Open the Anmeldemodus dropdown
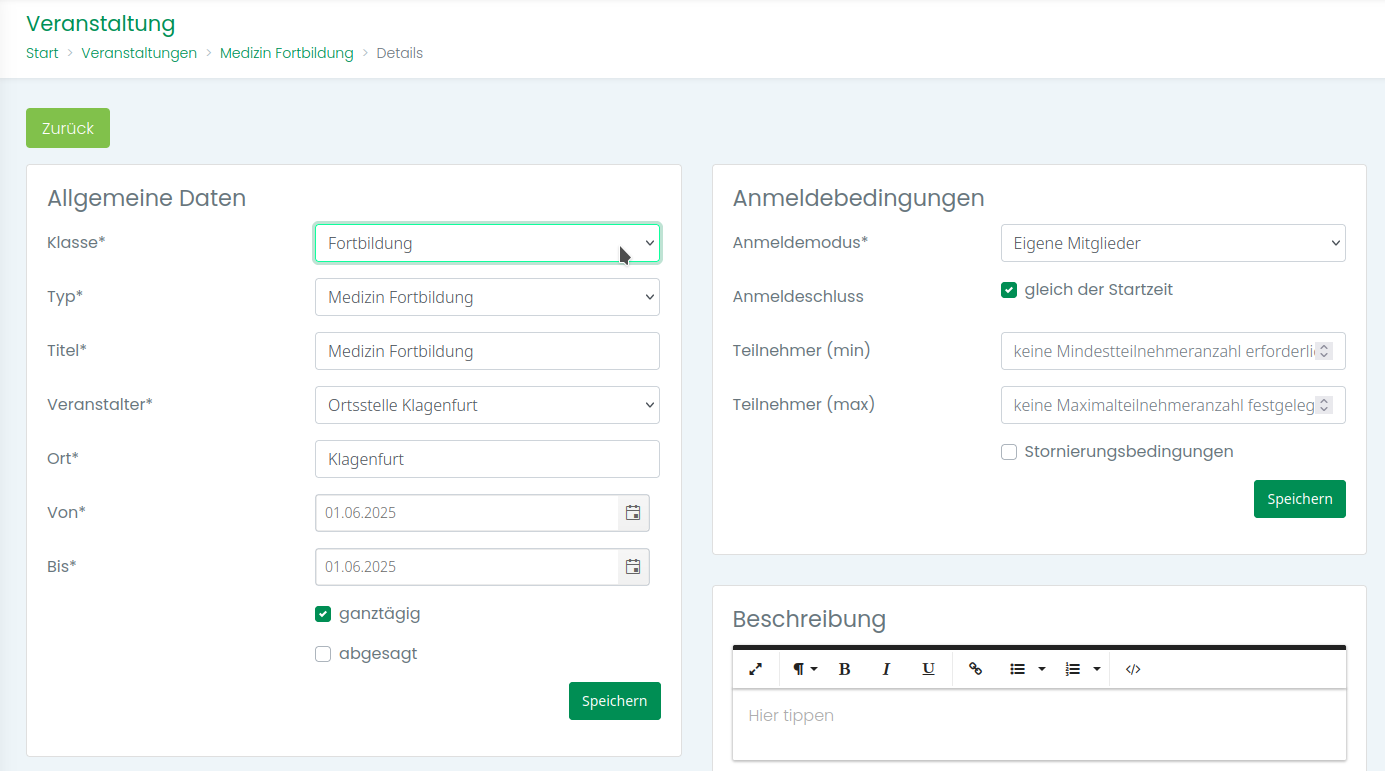The height and width of the screenshot is (771, 1385). 1172,243
